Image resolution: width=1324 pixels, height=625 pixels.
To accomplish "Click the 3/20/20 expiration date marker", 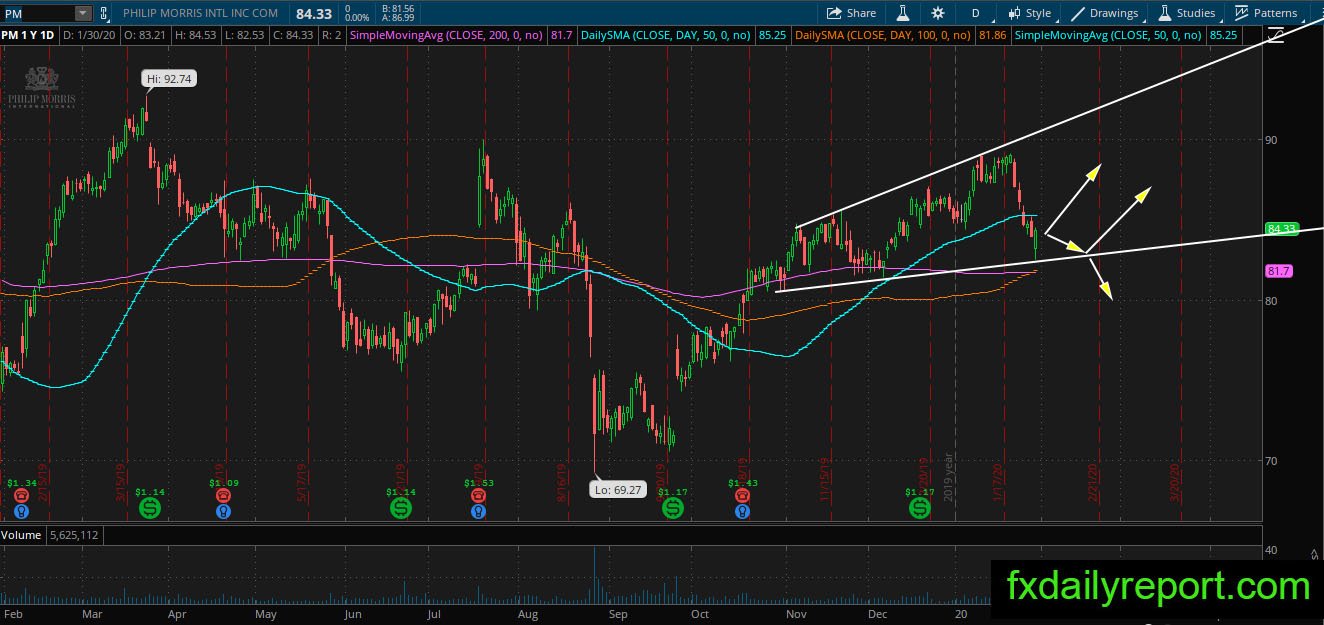I will click(1176, 481).
